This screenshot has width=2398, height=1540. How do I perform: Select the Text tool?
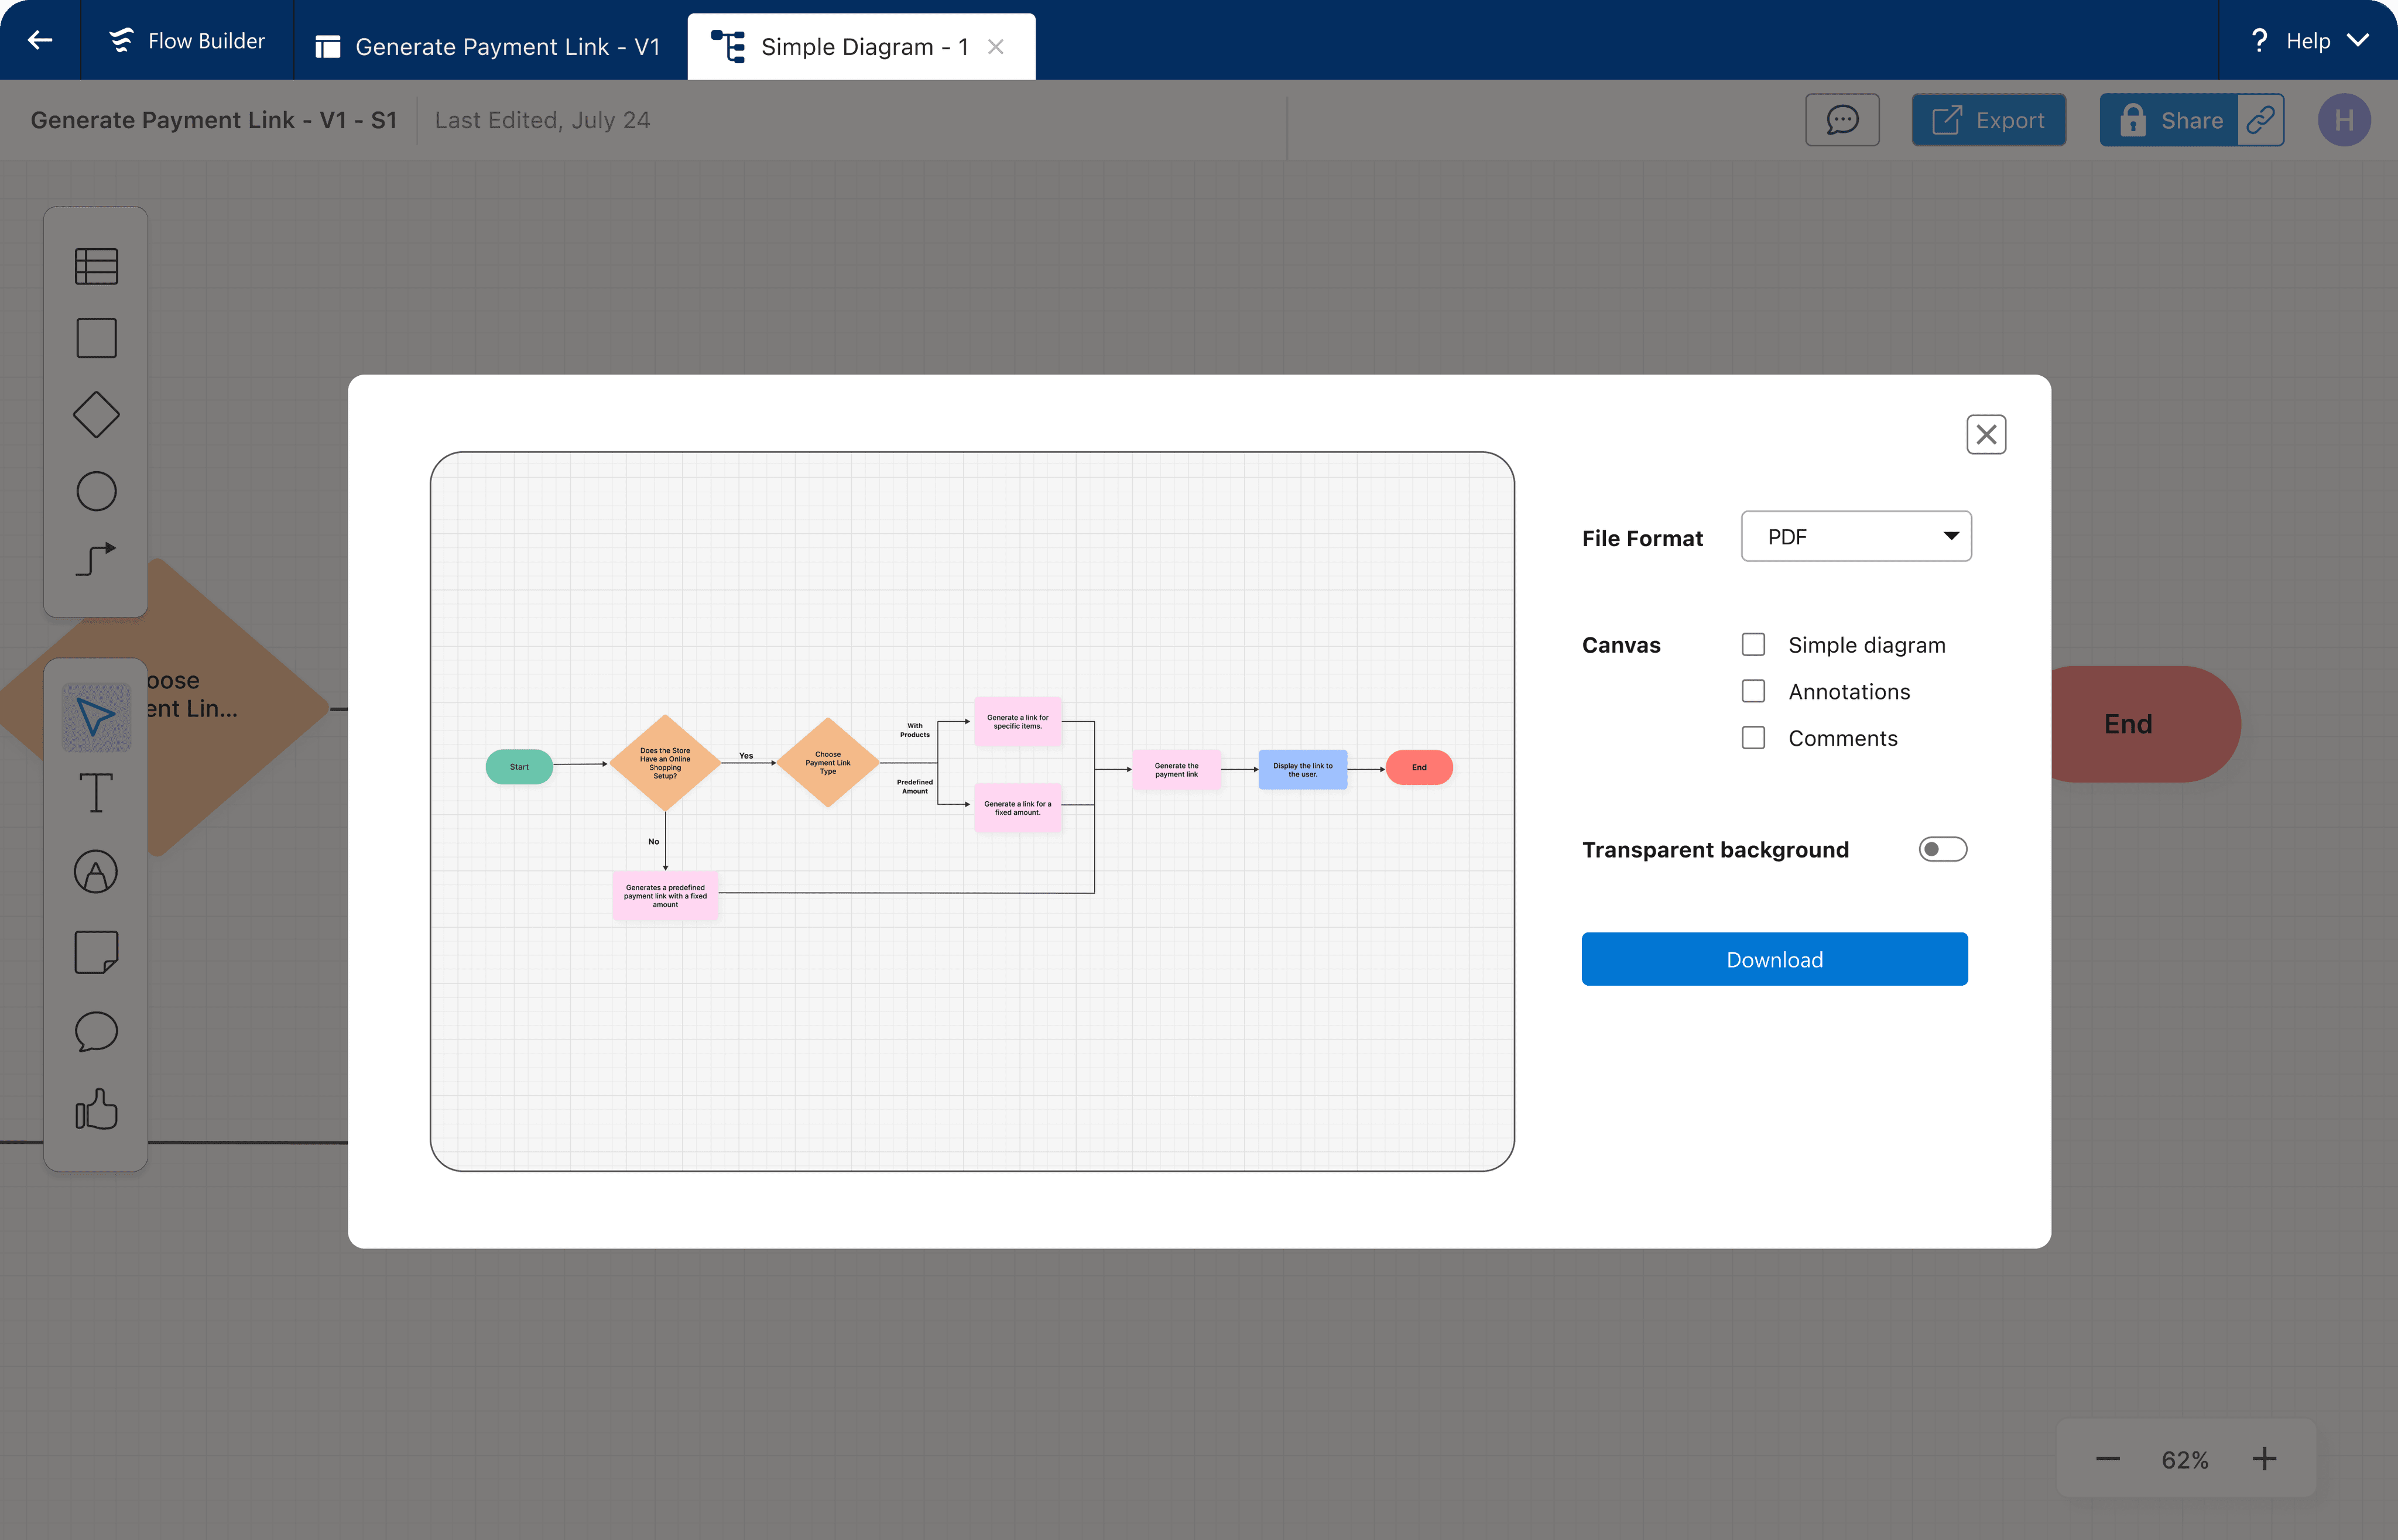click(96, 793)
